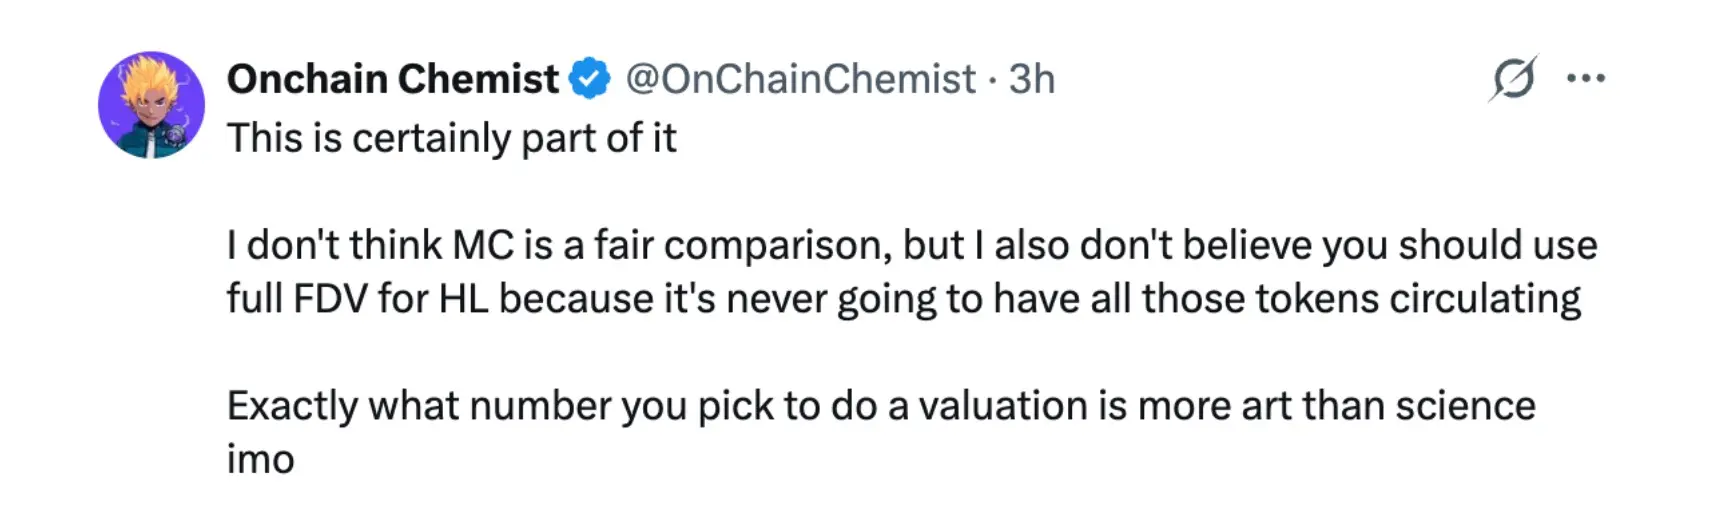
Task: Click the abbreviation "HL" in the tweet
Action: click(464, 299)
